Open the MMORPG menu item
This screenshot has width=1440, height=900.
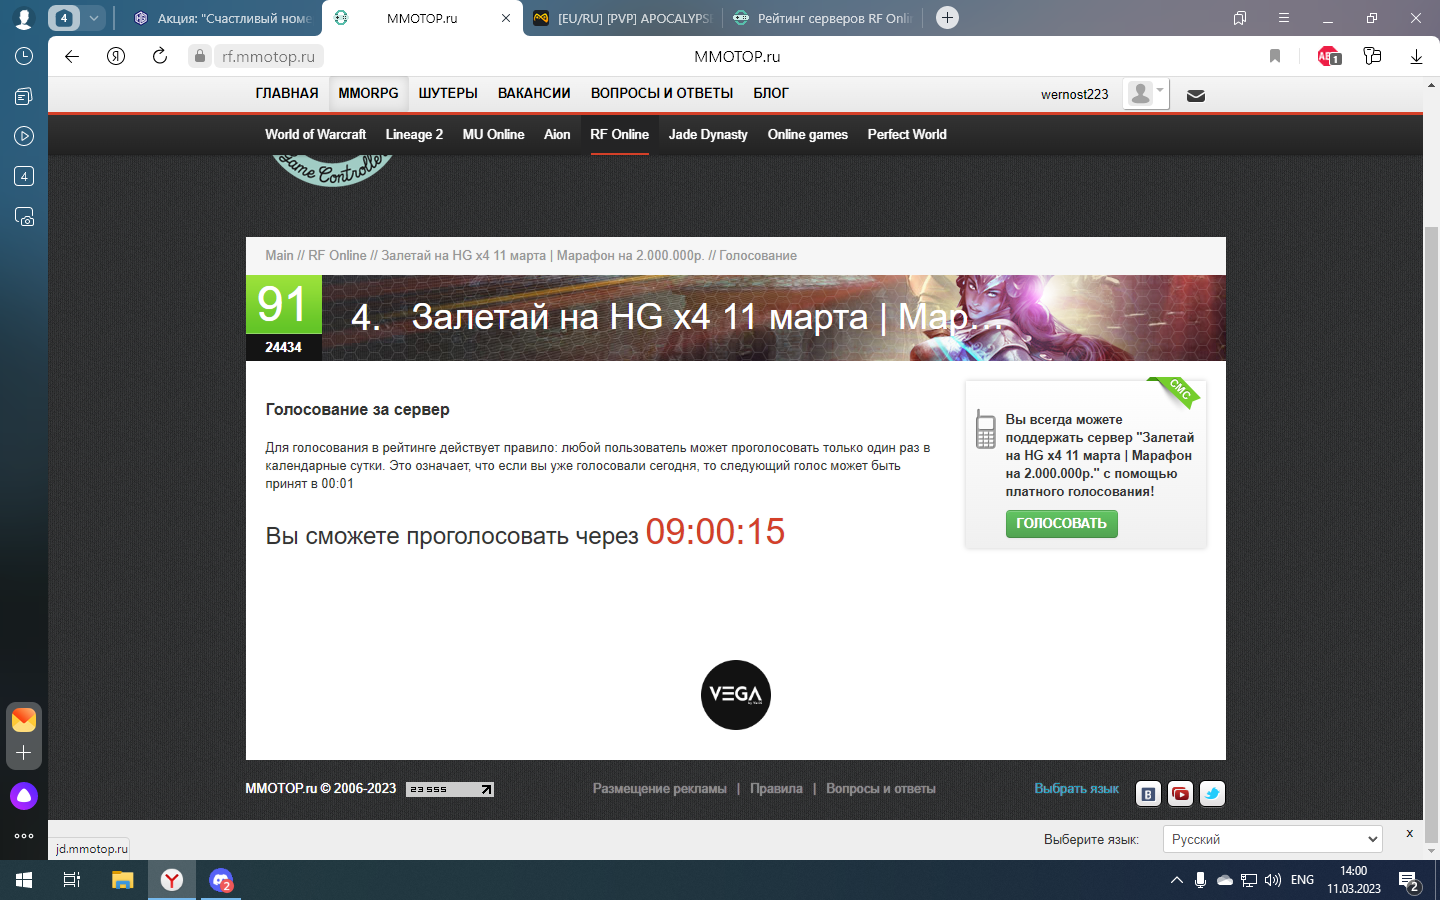coord(368,93)
